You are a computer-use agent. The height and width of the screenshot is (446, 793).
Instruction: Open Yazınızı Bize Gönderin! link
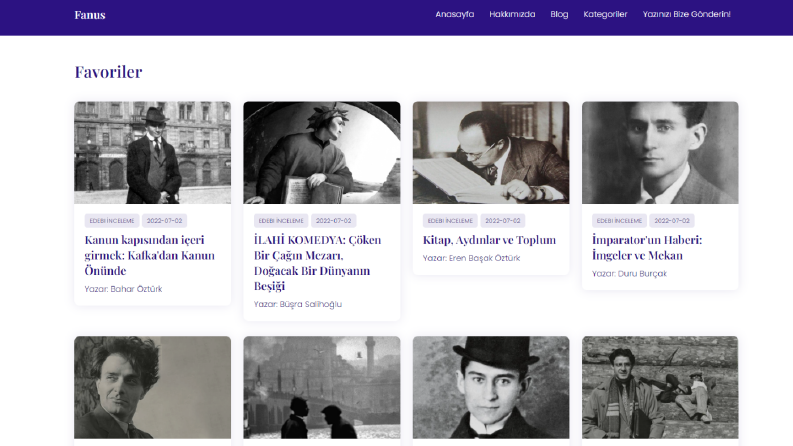pos(686,14)
